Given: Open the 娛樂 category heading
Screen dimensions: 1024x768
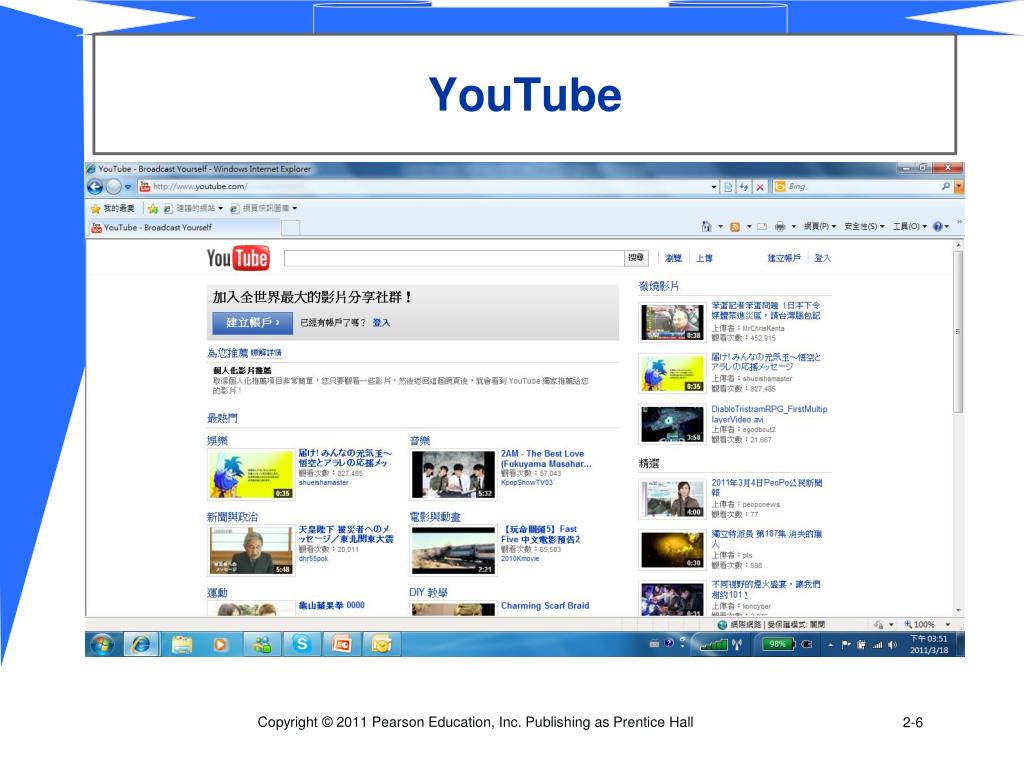Looking at the screenshot, I should point(217,441).
